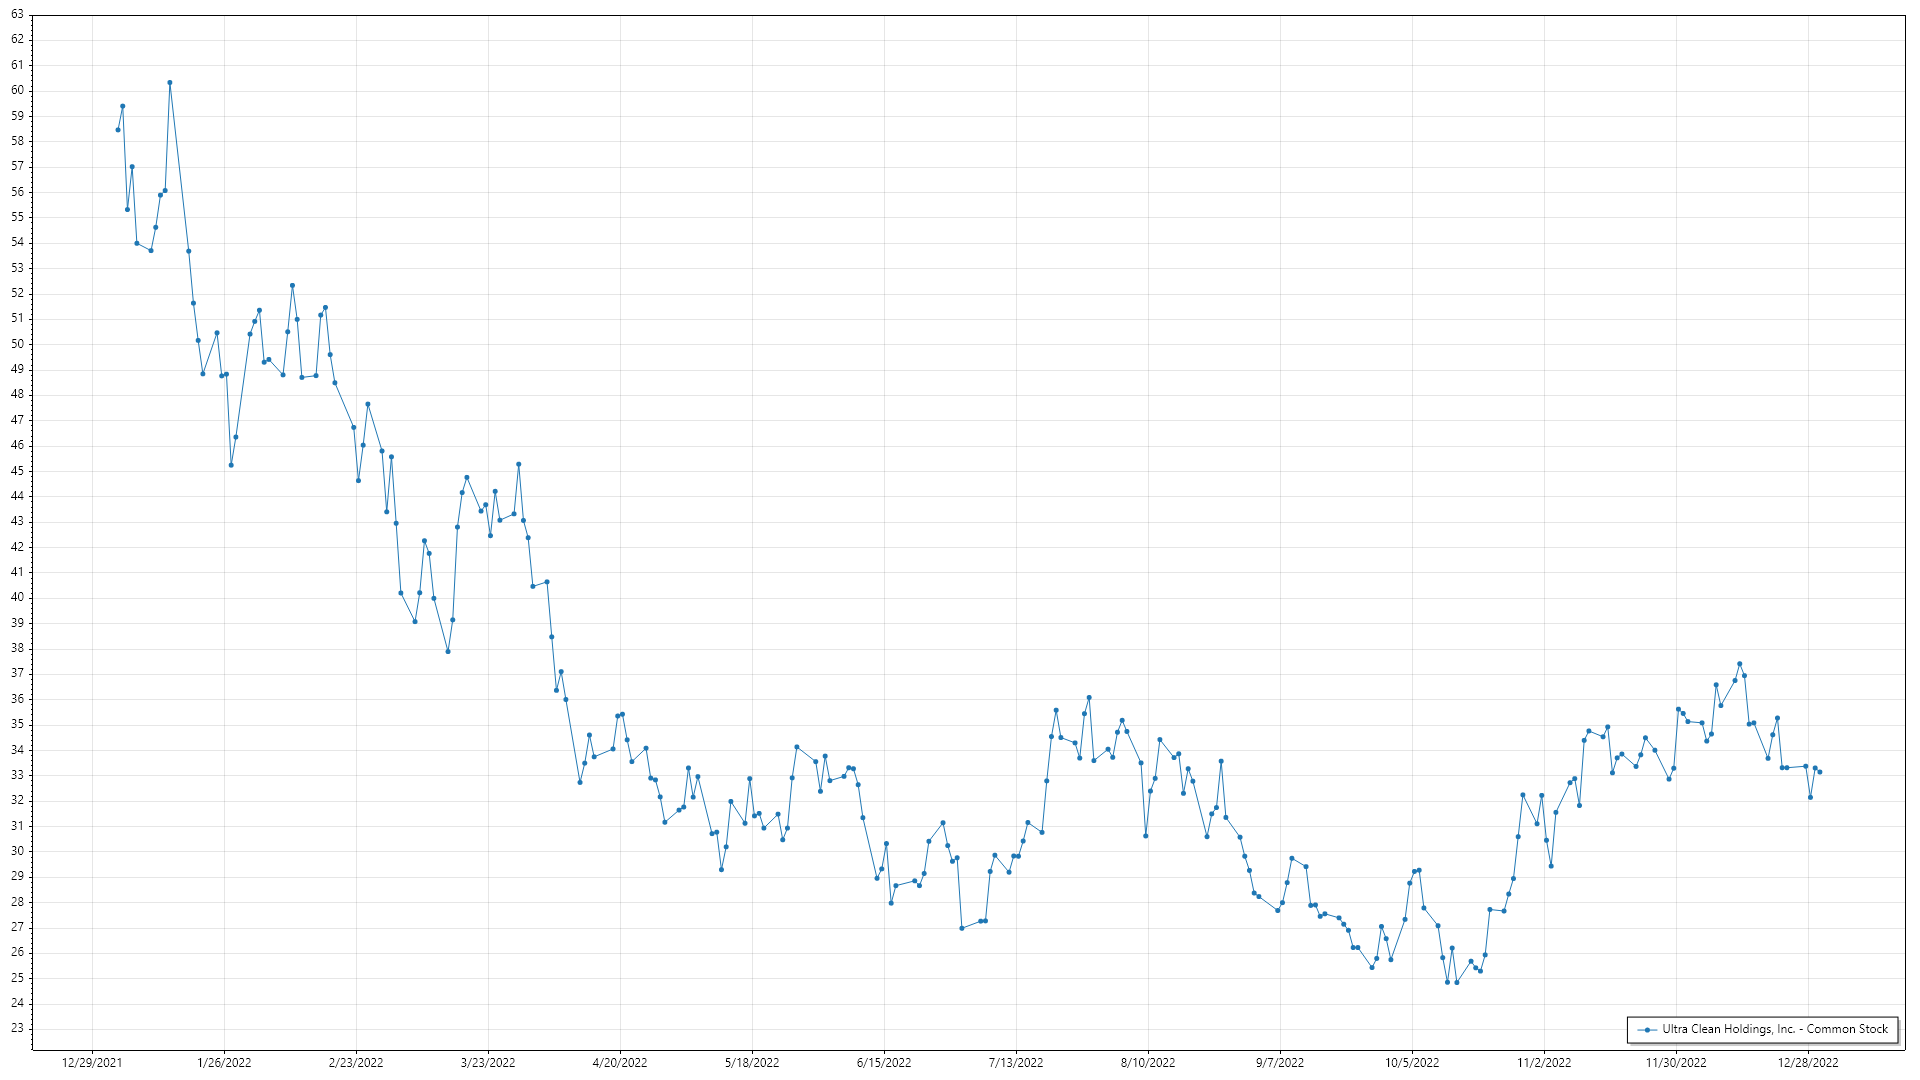1920x1080 pixels.
Task: Click the 9/7/2022 x-axis date label
Action: (1280, 1063)
